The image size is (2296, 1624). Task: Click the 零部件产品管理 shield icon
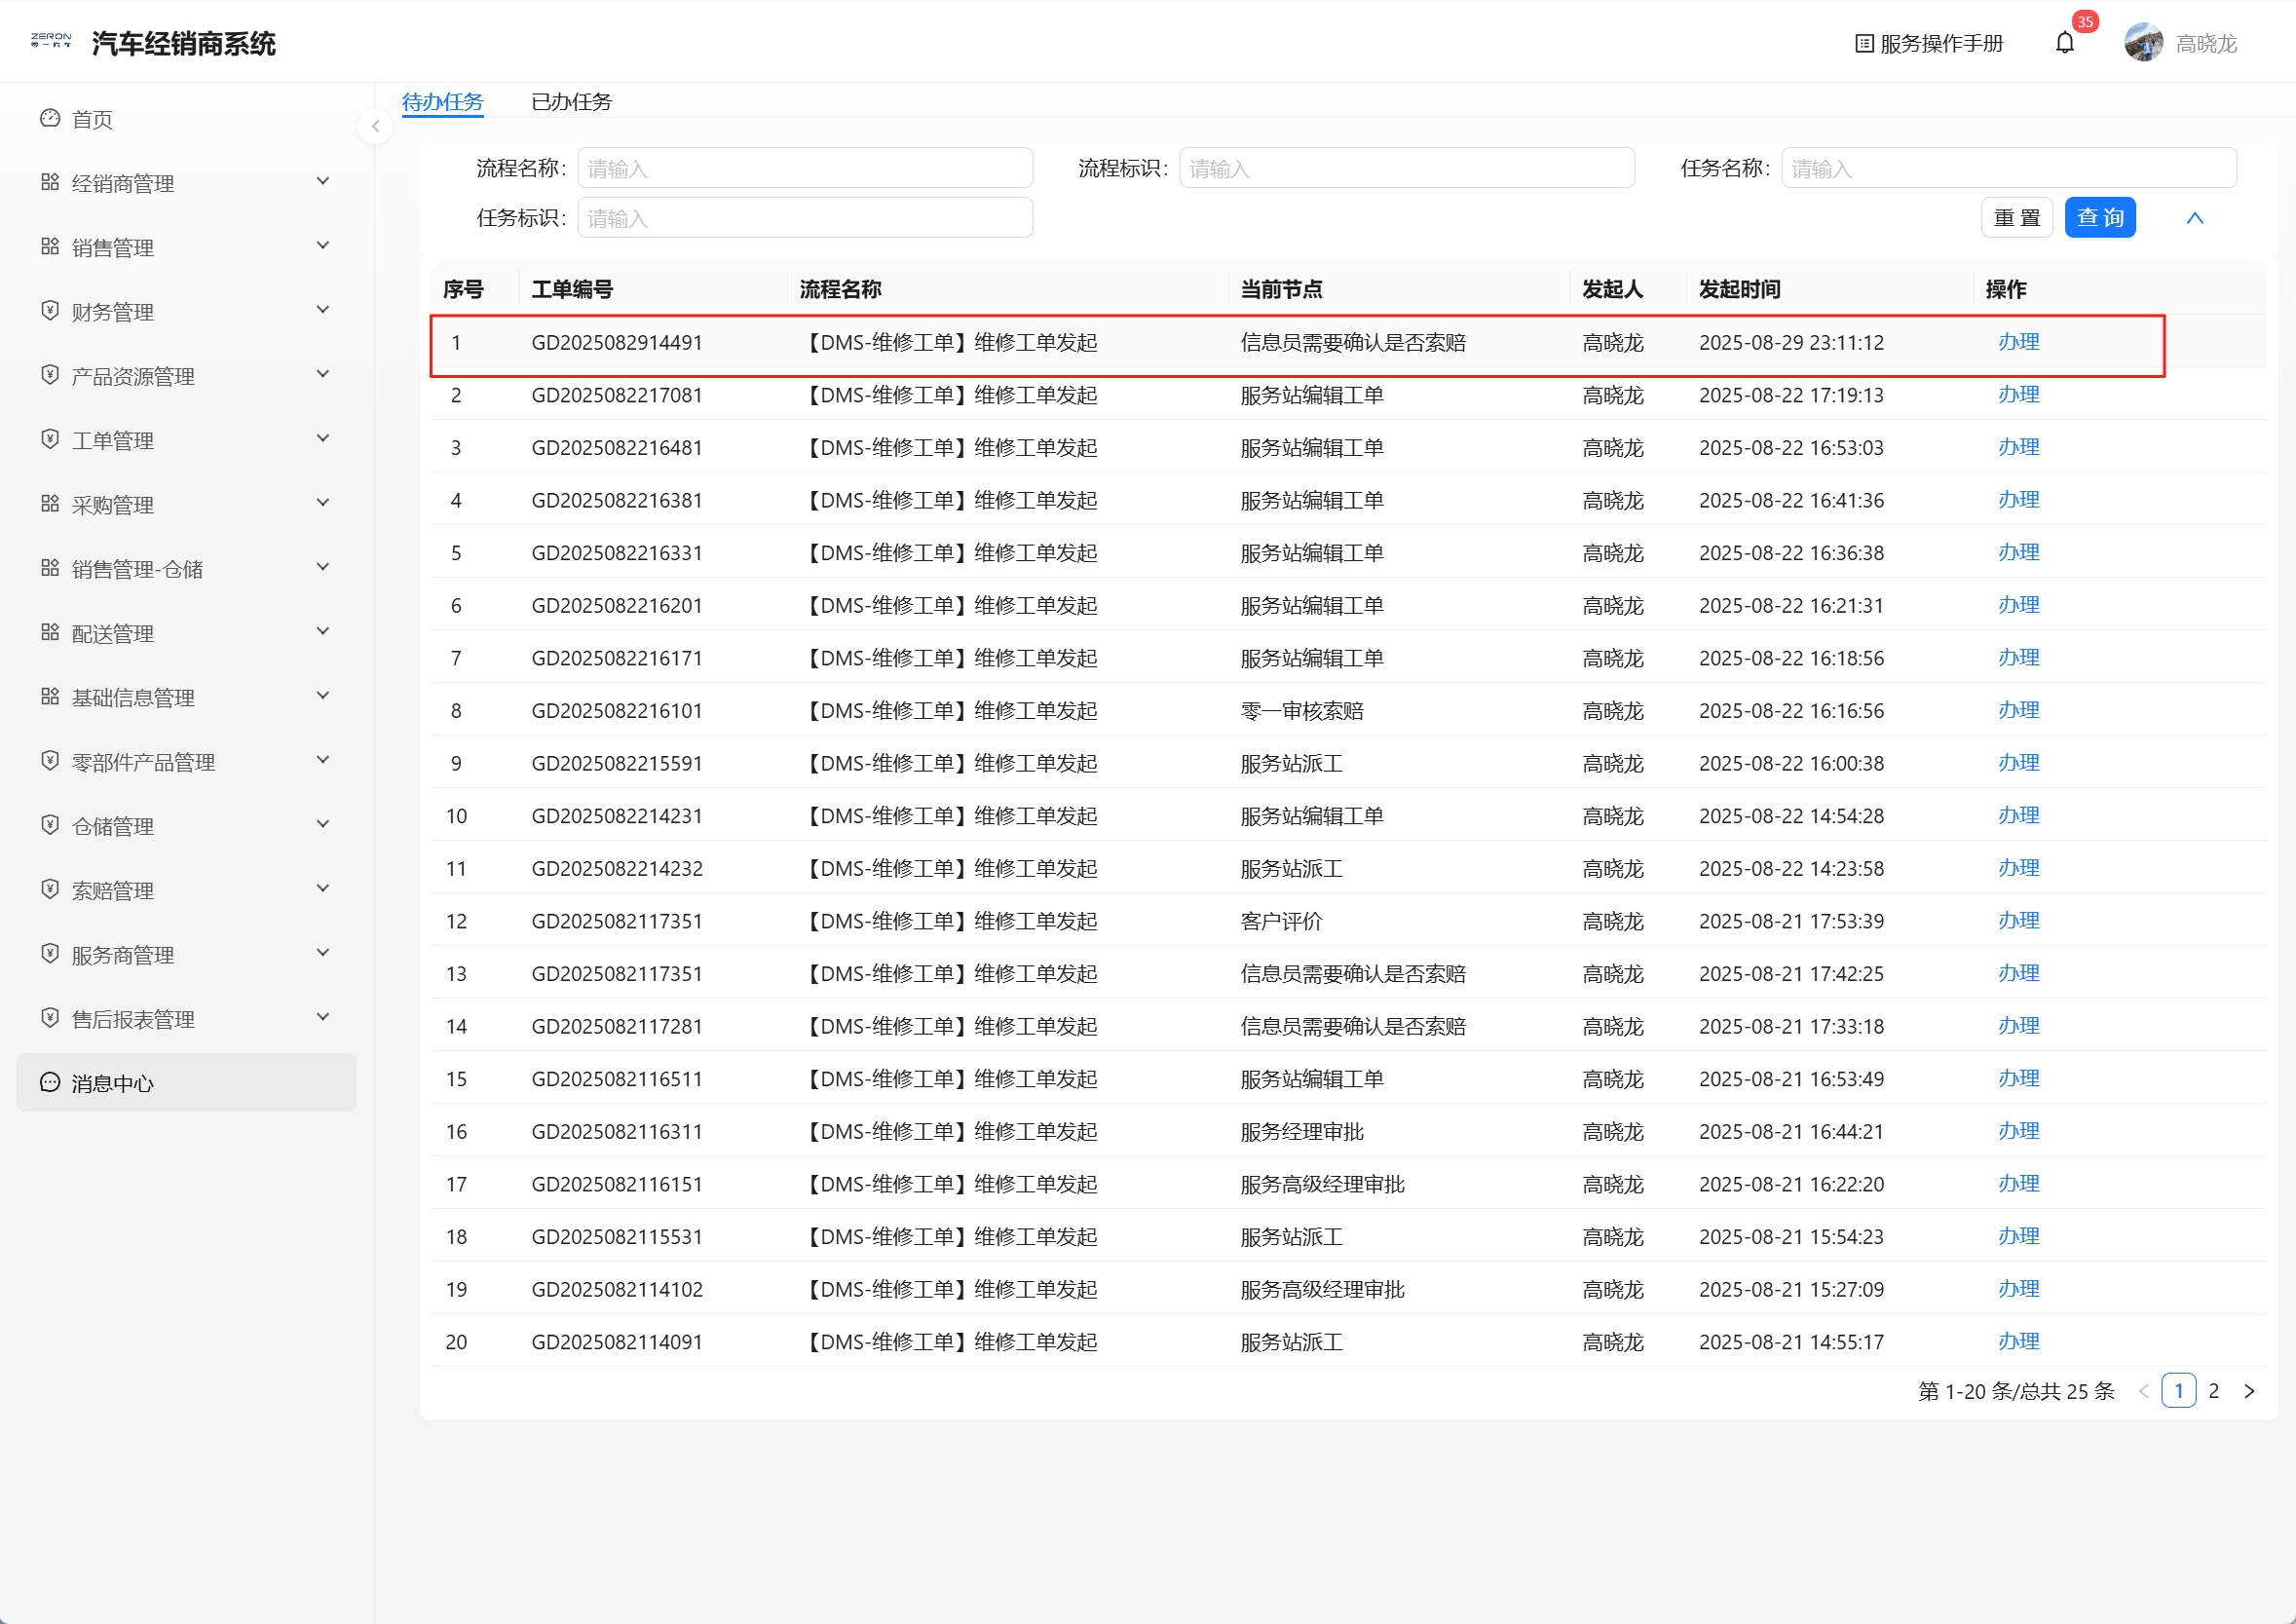click(x=50, y=761)
